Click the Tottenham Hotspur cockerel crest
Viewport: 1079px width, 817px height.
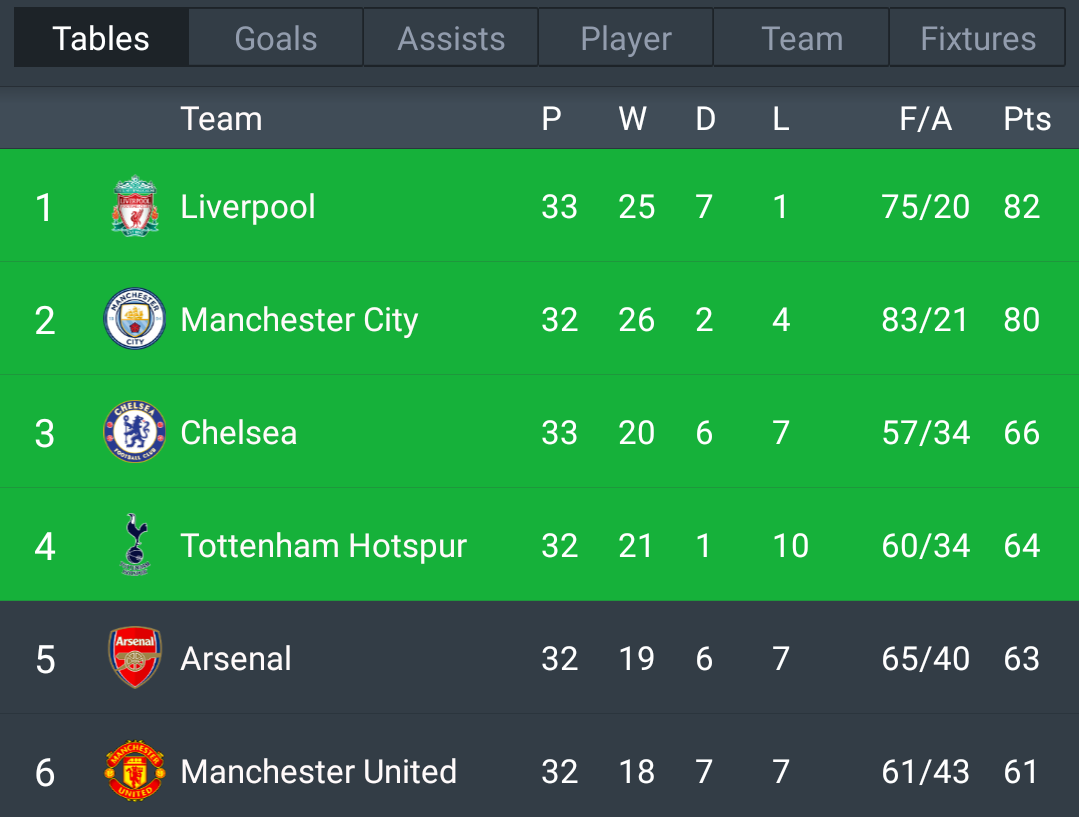[135, 544]
